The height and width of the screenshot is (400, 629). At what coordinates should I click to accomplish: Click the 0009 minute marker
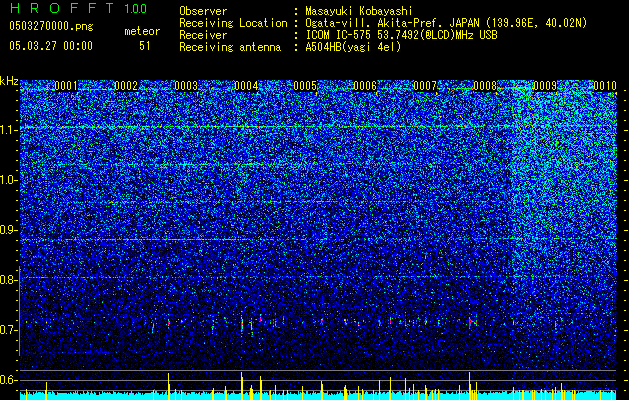tap(545, 86)
